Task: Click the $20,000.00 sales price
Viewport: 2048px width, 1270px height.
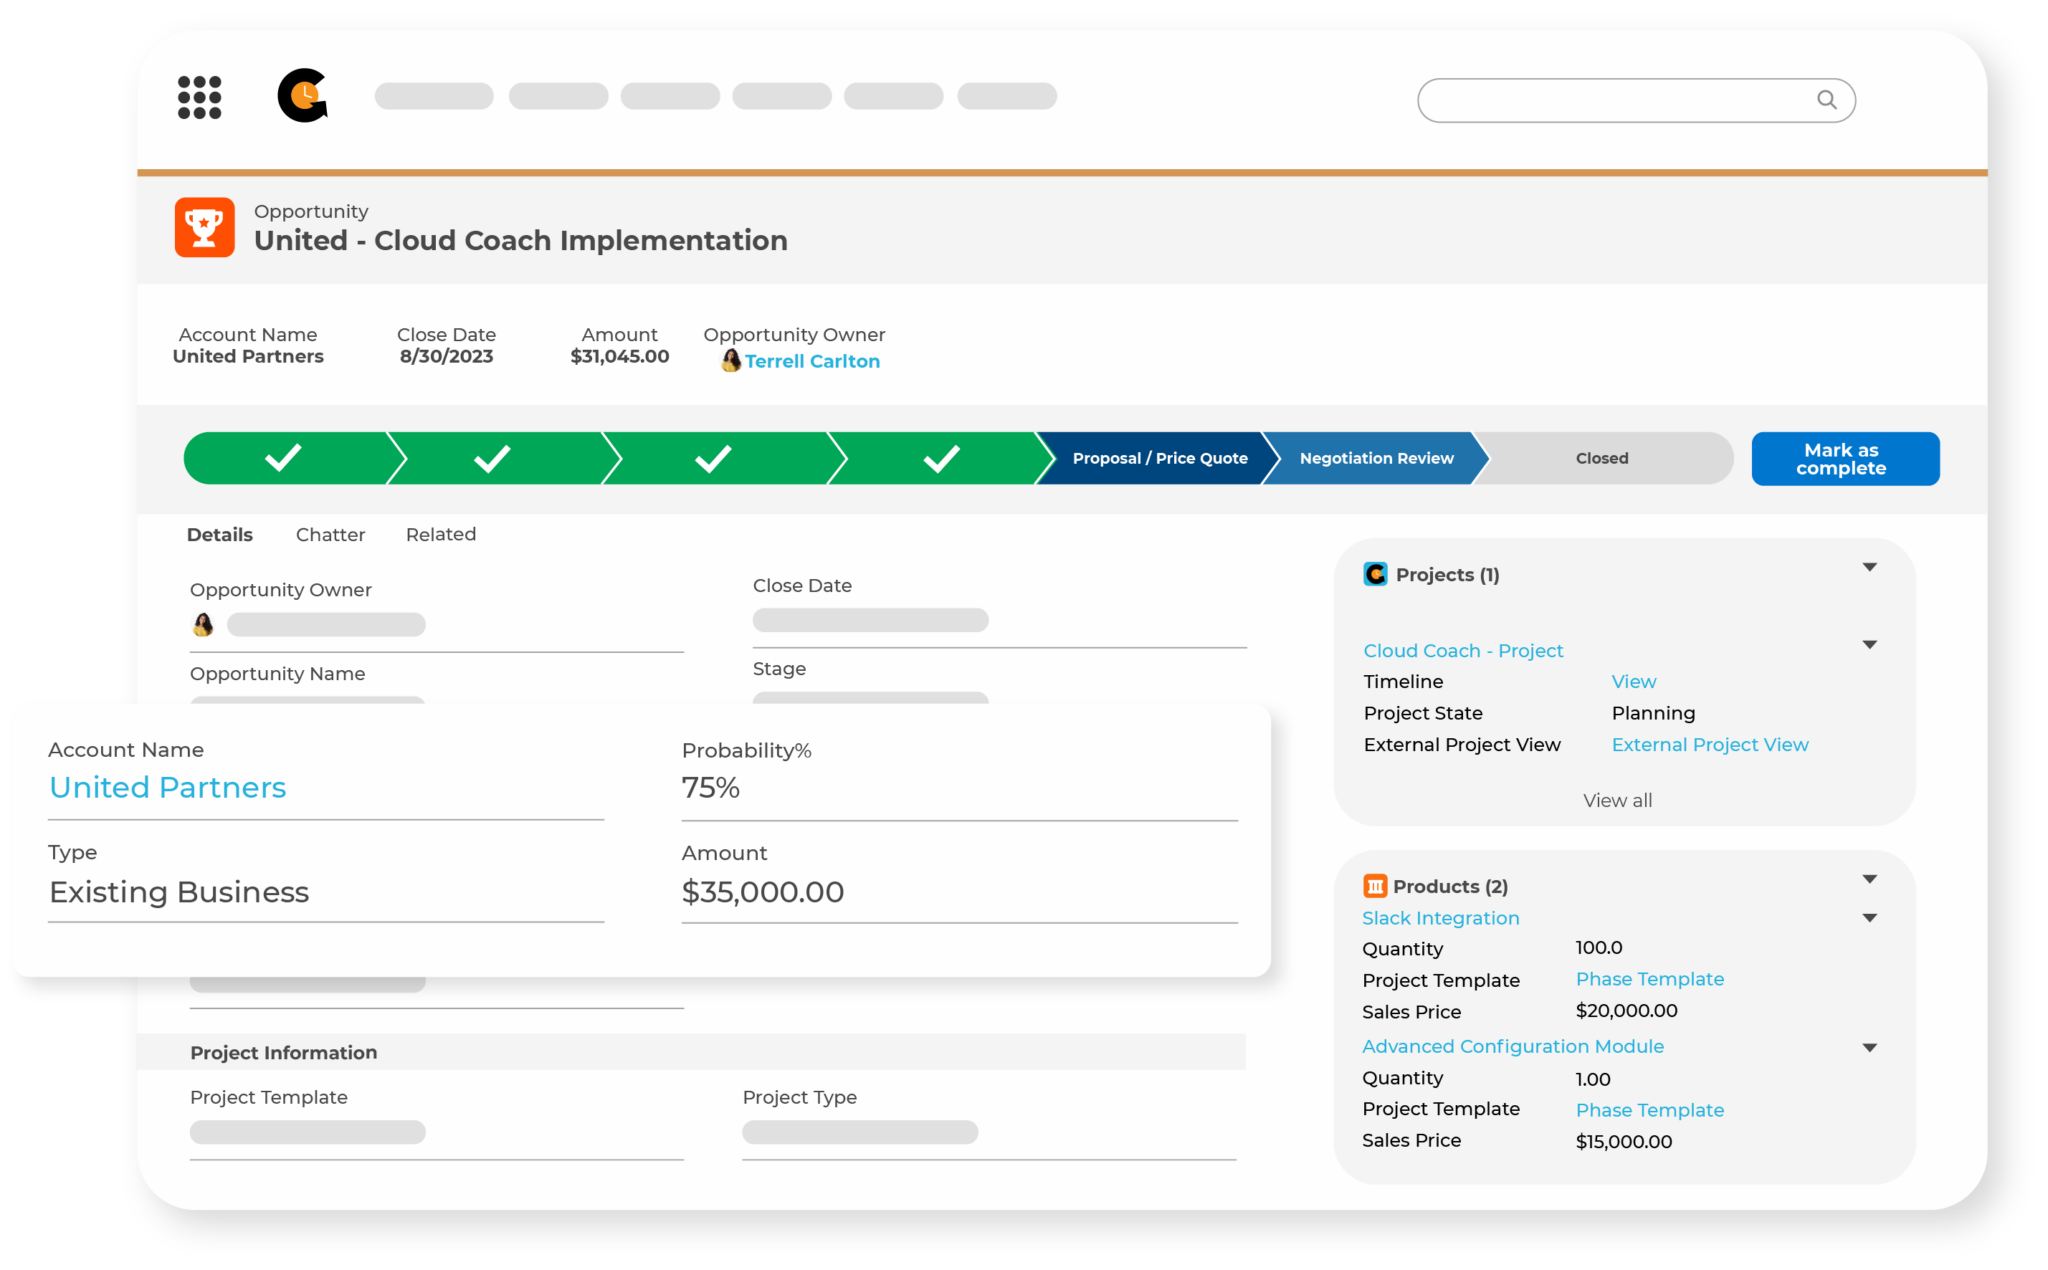Action: pyautogui.click(x=1627, y=1011)
